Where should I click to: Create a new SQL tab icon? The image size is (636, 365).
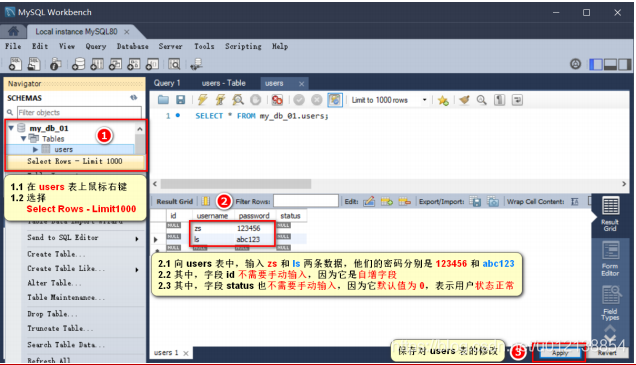[x=15, y=64]
